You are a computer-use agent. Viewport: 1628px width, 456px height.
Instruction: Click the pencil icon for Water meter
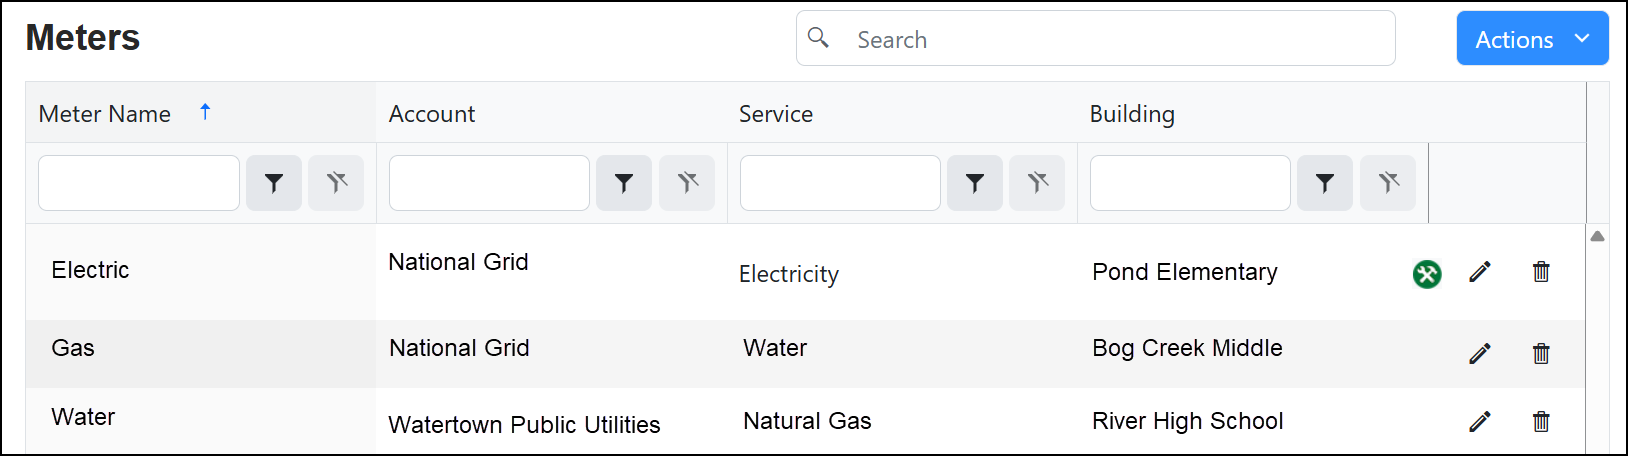tap(1480, 421)
